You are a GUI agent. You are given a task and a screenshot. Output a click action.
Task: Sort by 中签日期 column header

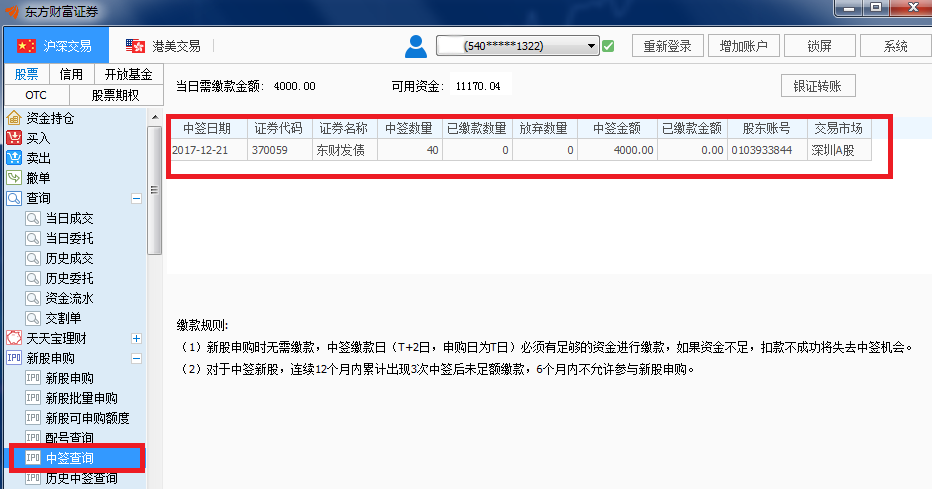pos(207,128)
